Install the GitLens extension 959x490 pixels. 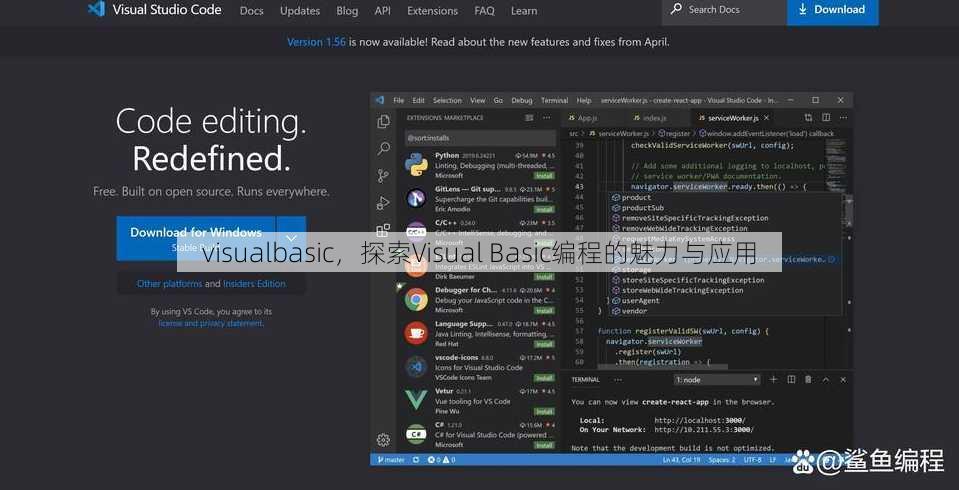pyautogui.click(x=544, y=209)
